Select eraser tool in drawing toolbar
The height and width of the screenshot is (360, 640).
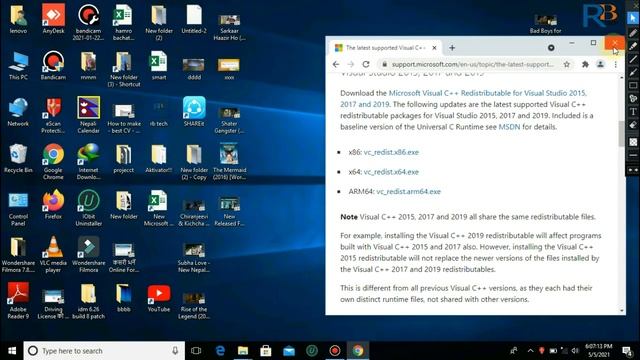click(633, 124)
